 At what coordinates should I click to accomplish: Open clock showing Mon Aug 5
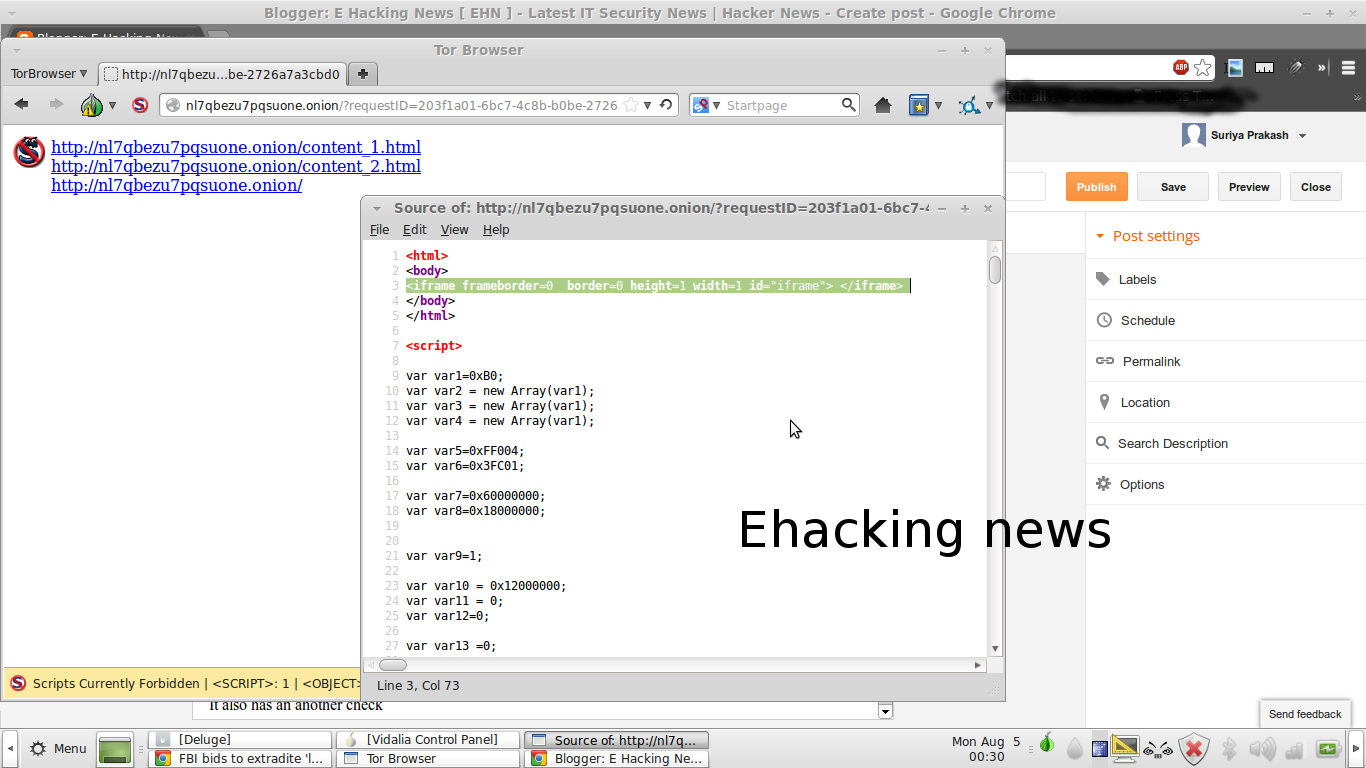point(984,749)
